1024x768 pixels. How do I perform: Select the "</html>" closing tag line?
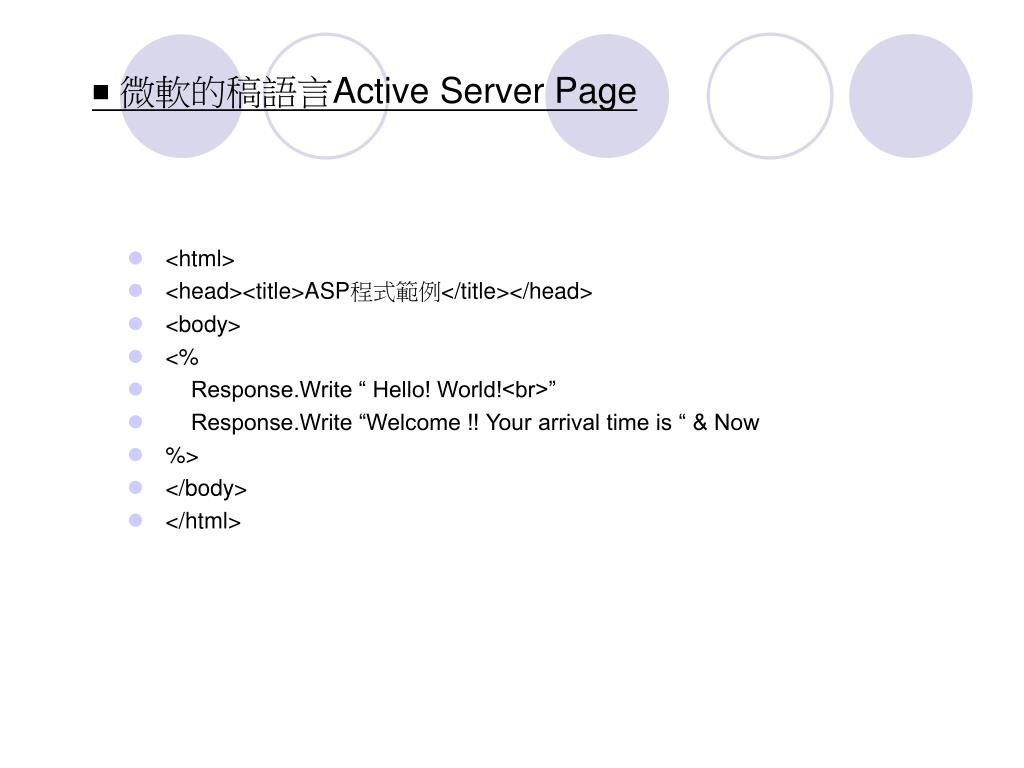(203, 521)
